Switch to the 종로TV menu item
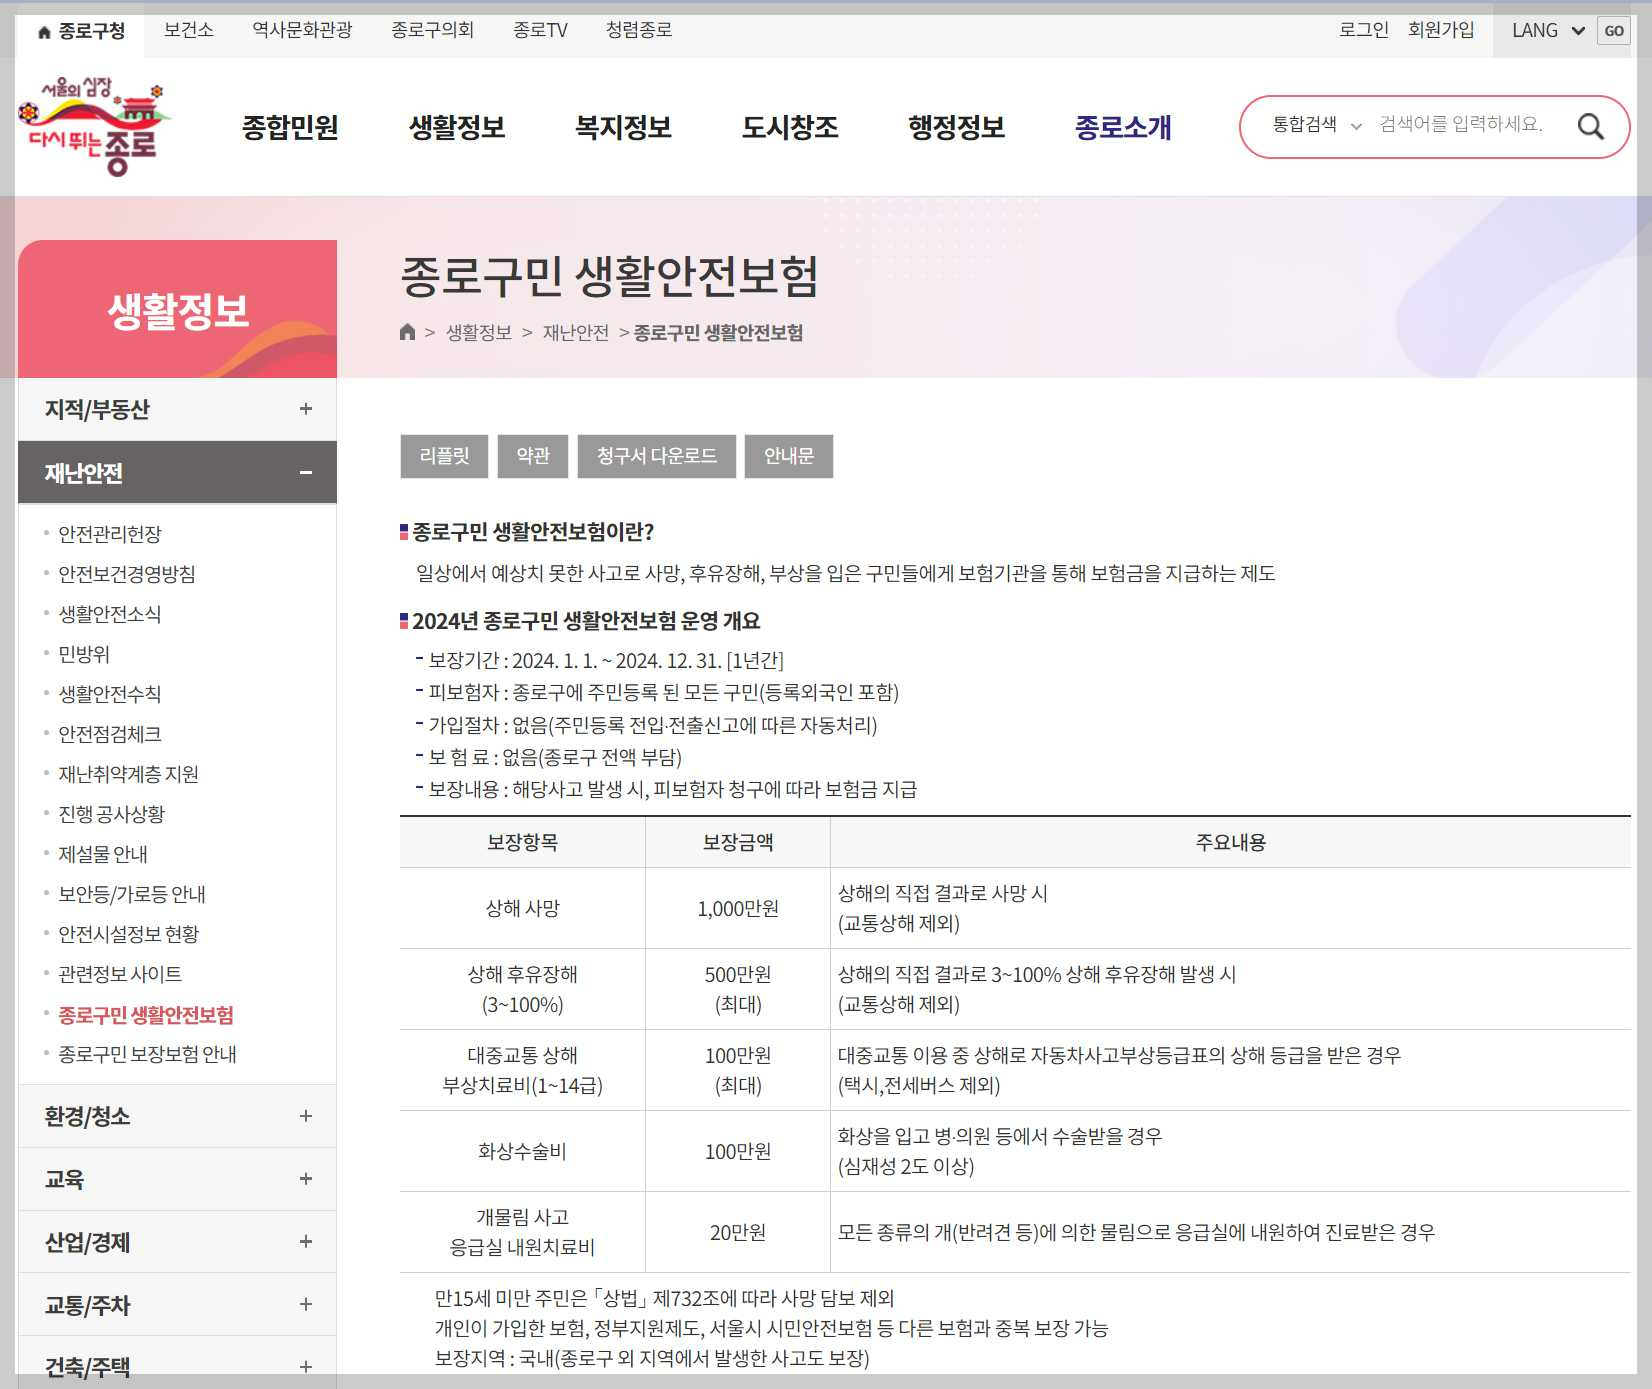1652x1389 pixels. 540,30
